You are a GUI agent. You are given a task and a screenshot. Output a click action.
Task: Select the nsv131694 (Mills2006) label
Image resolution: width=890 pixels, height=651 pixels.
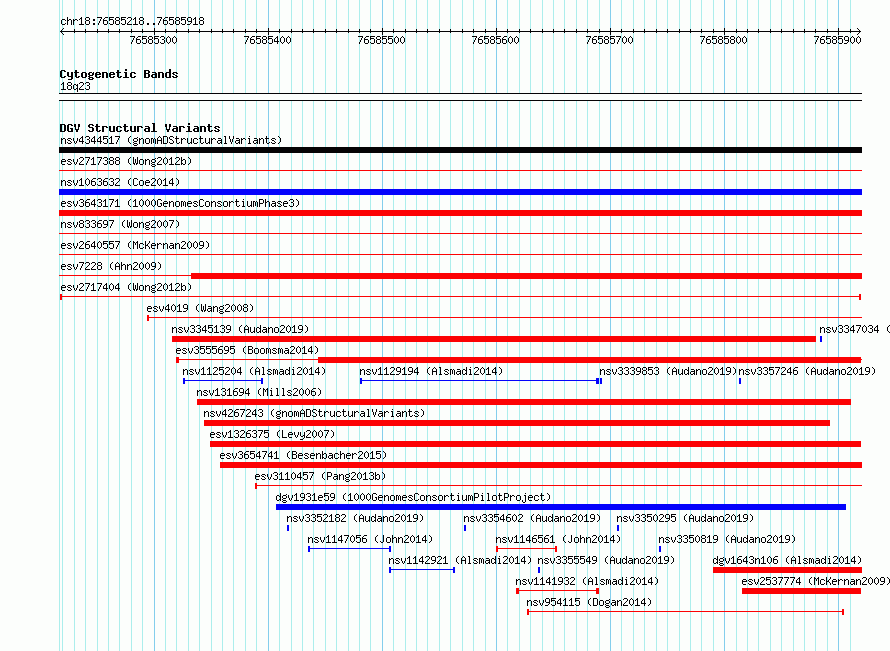259,392
